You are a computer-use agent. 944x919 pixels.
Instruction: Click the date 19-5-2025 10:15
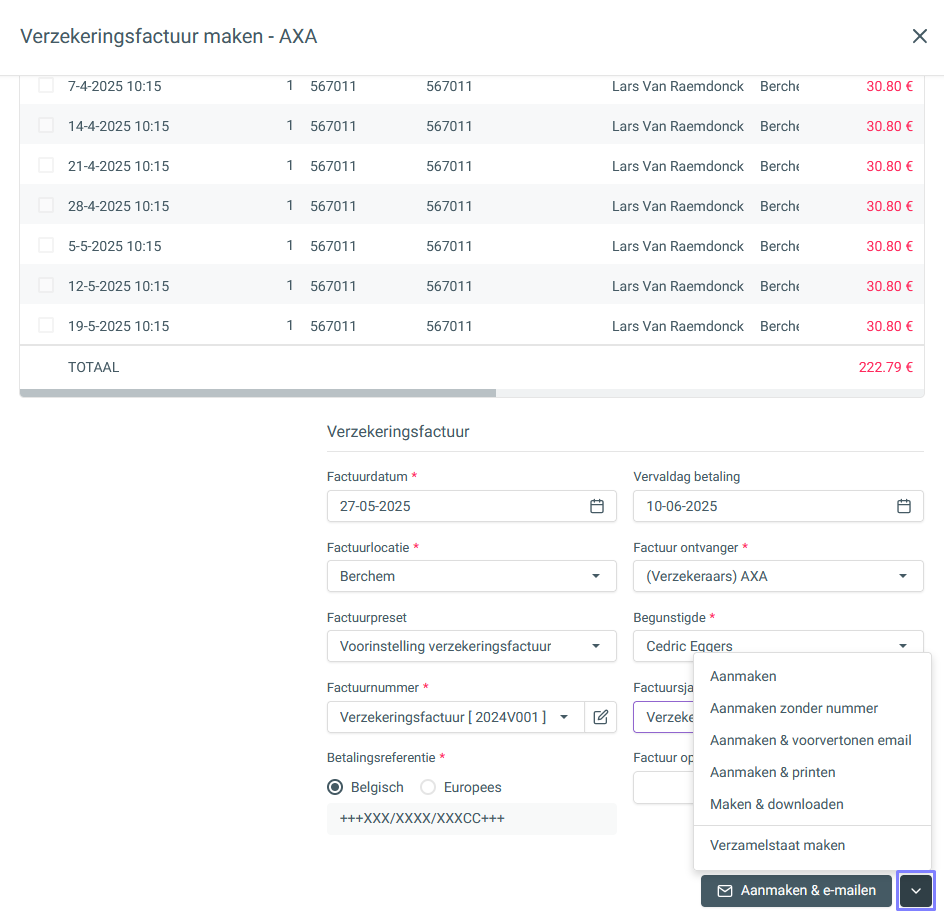tap(119, 326)
